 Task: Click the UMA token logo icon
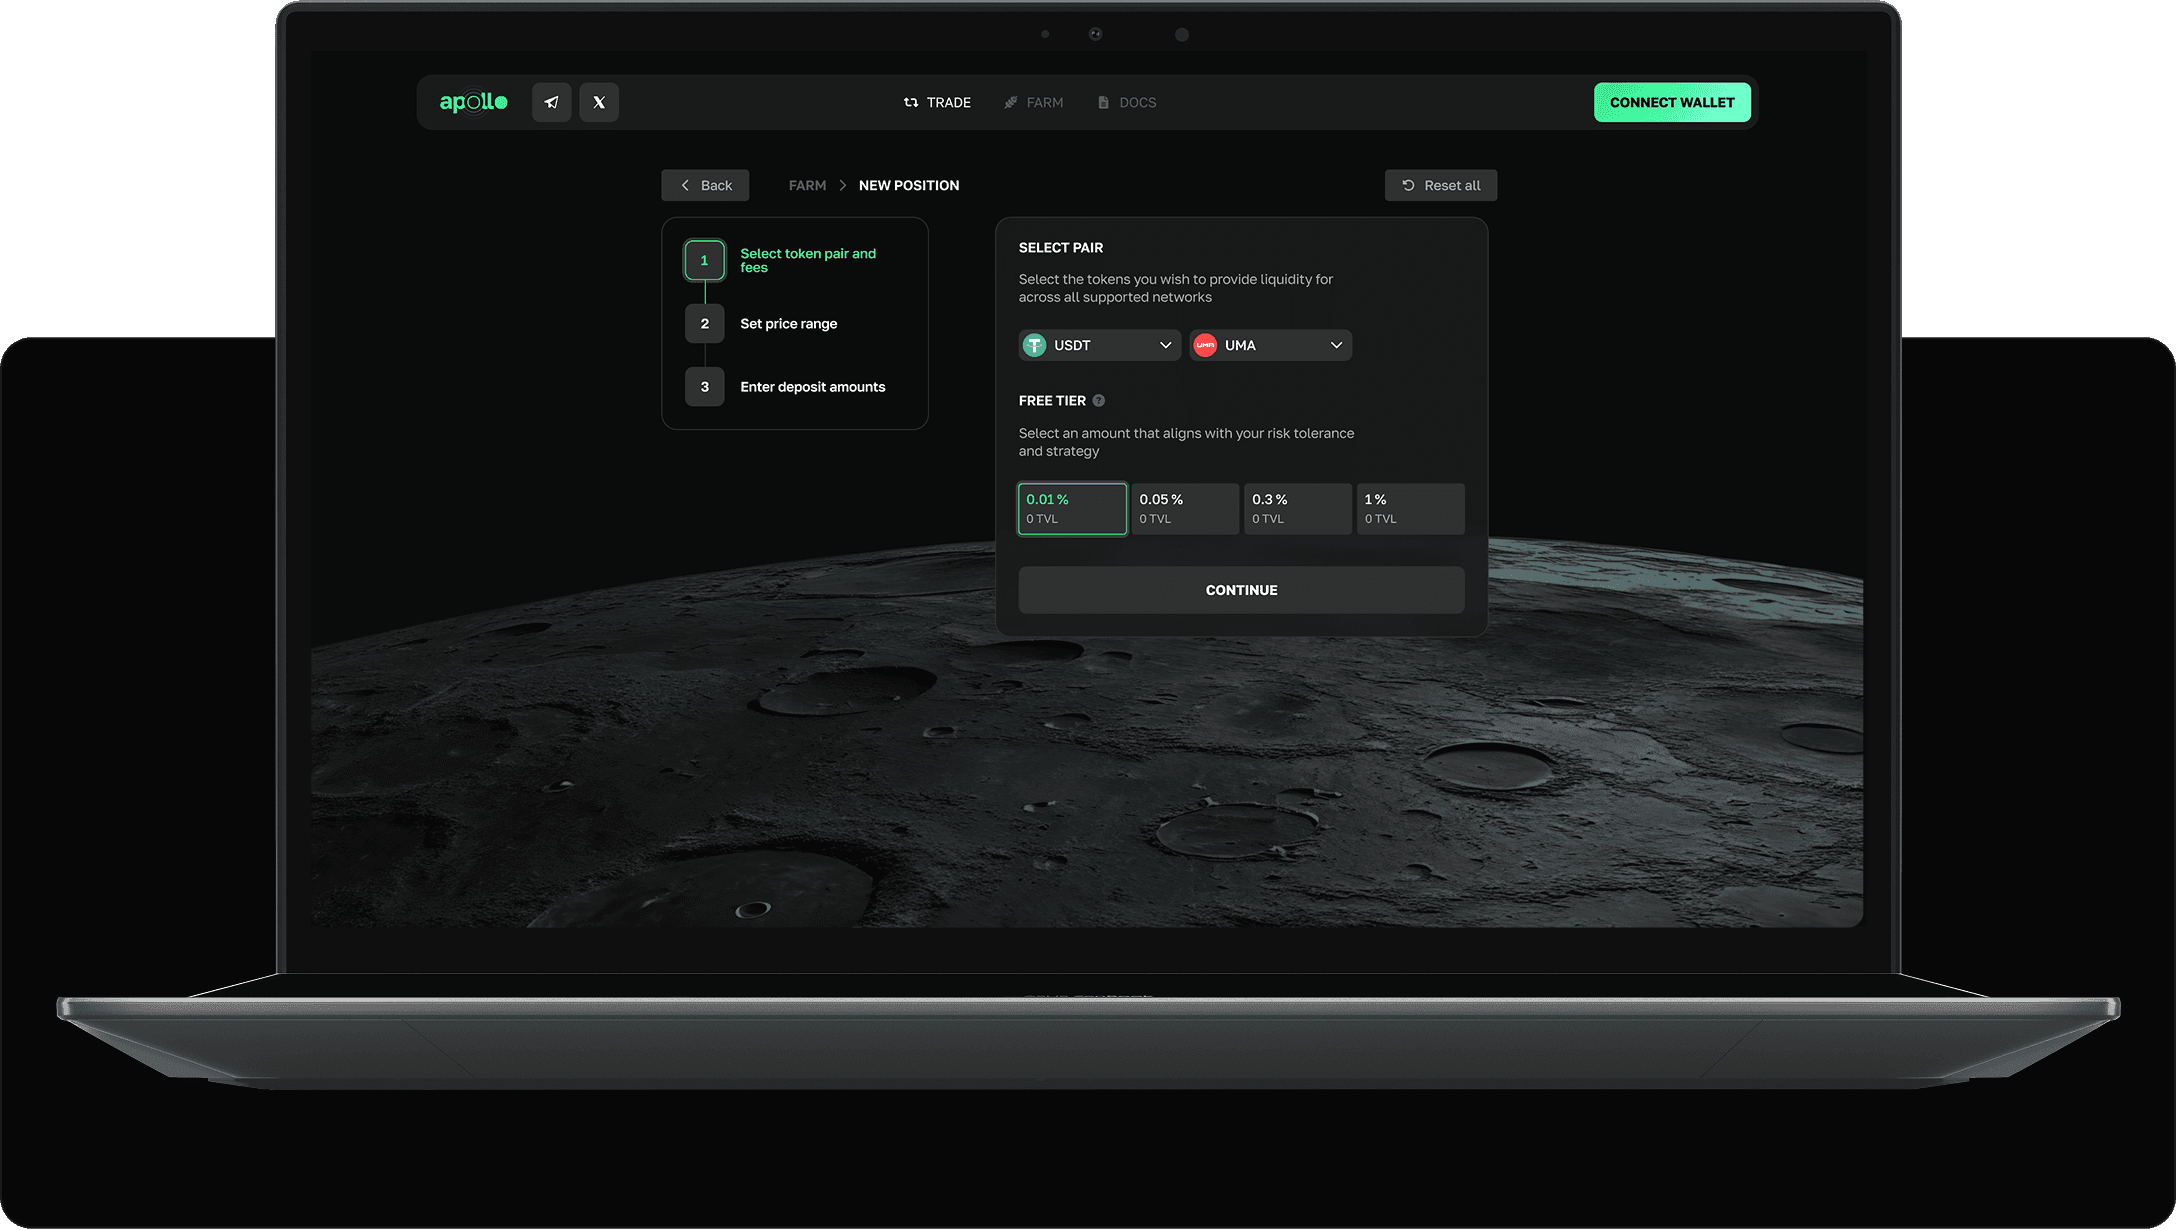[x=1206, y=345]
